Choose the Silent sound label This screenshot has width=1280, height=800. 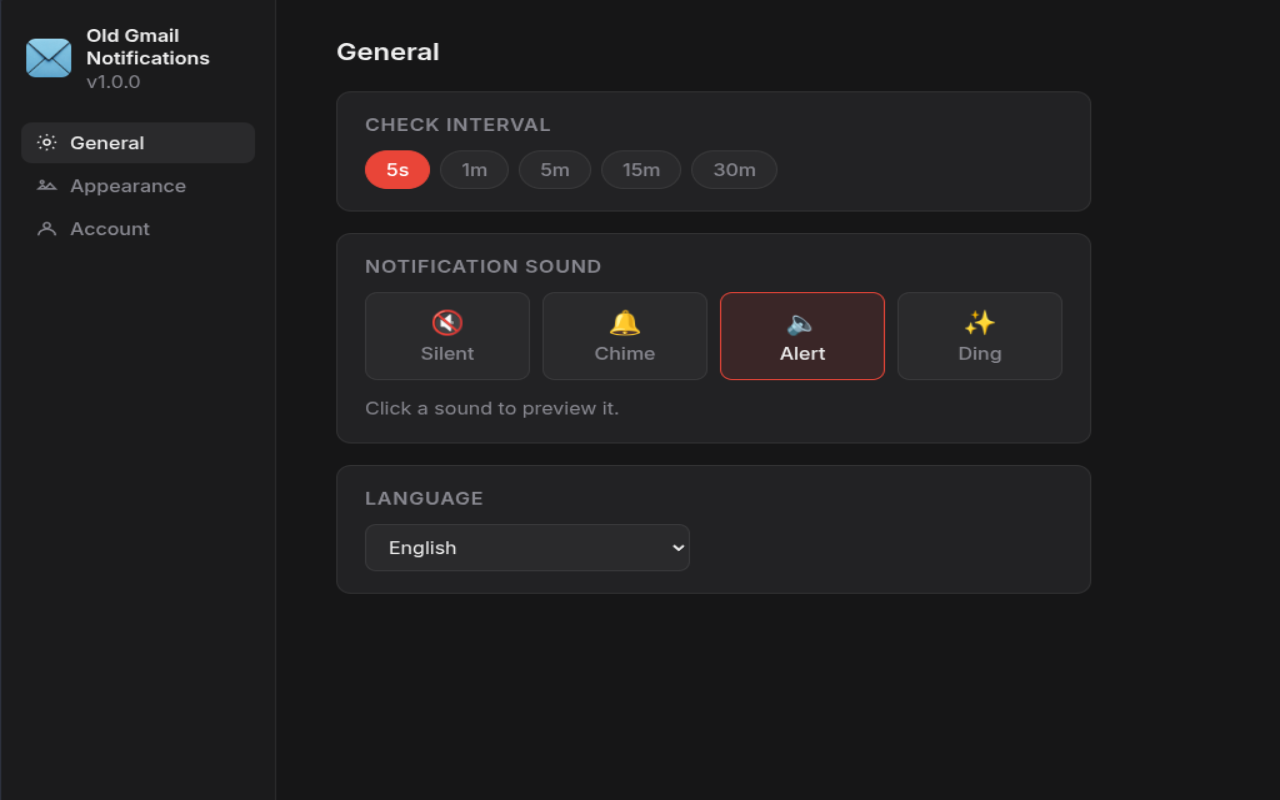(447, 354)
